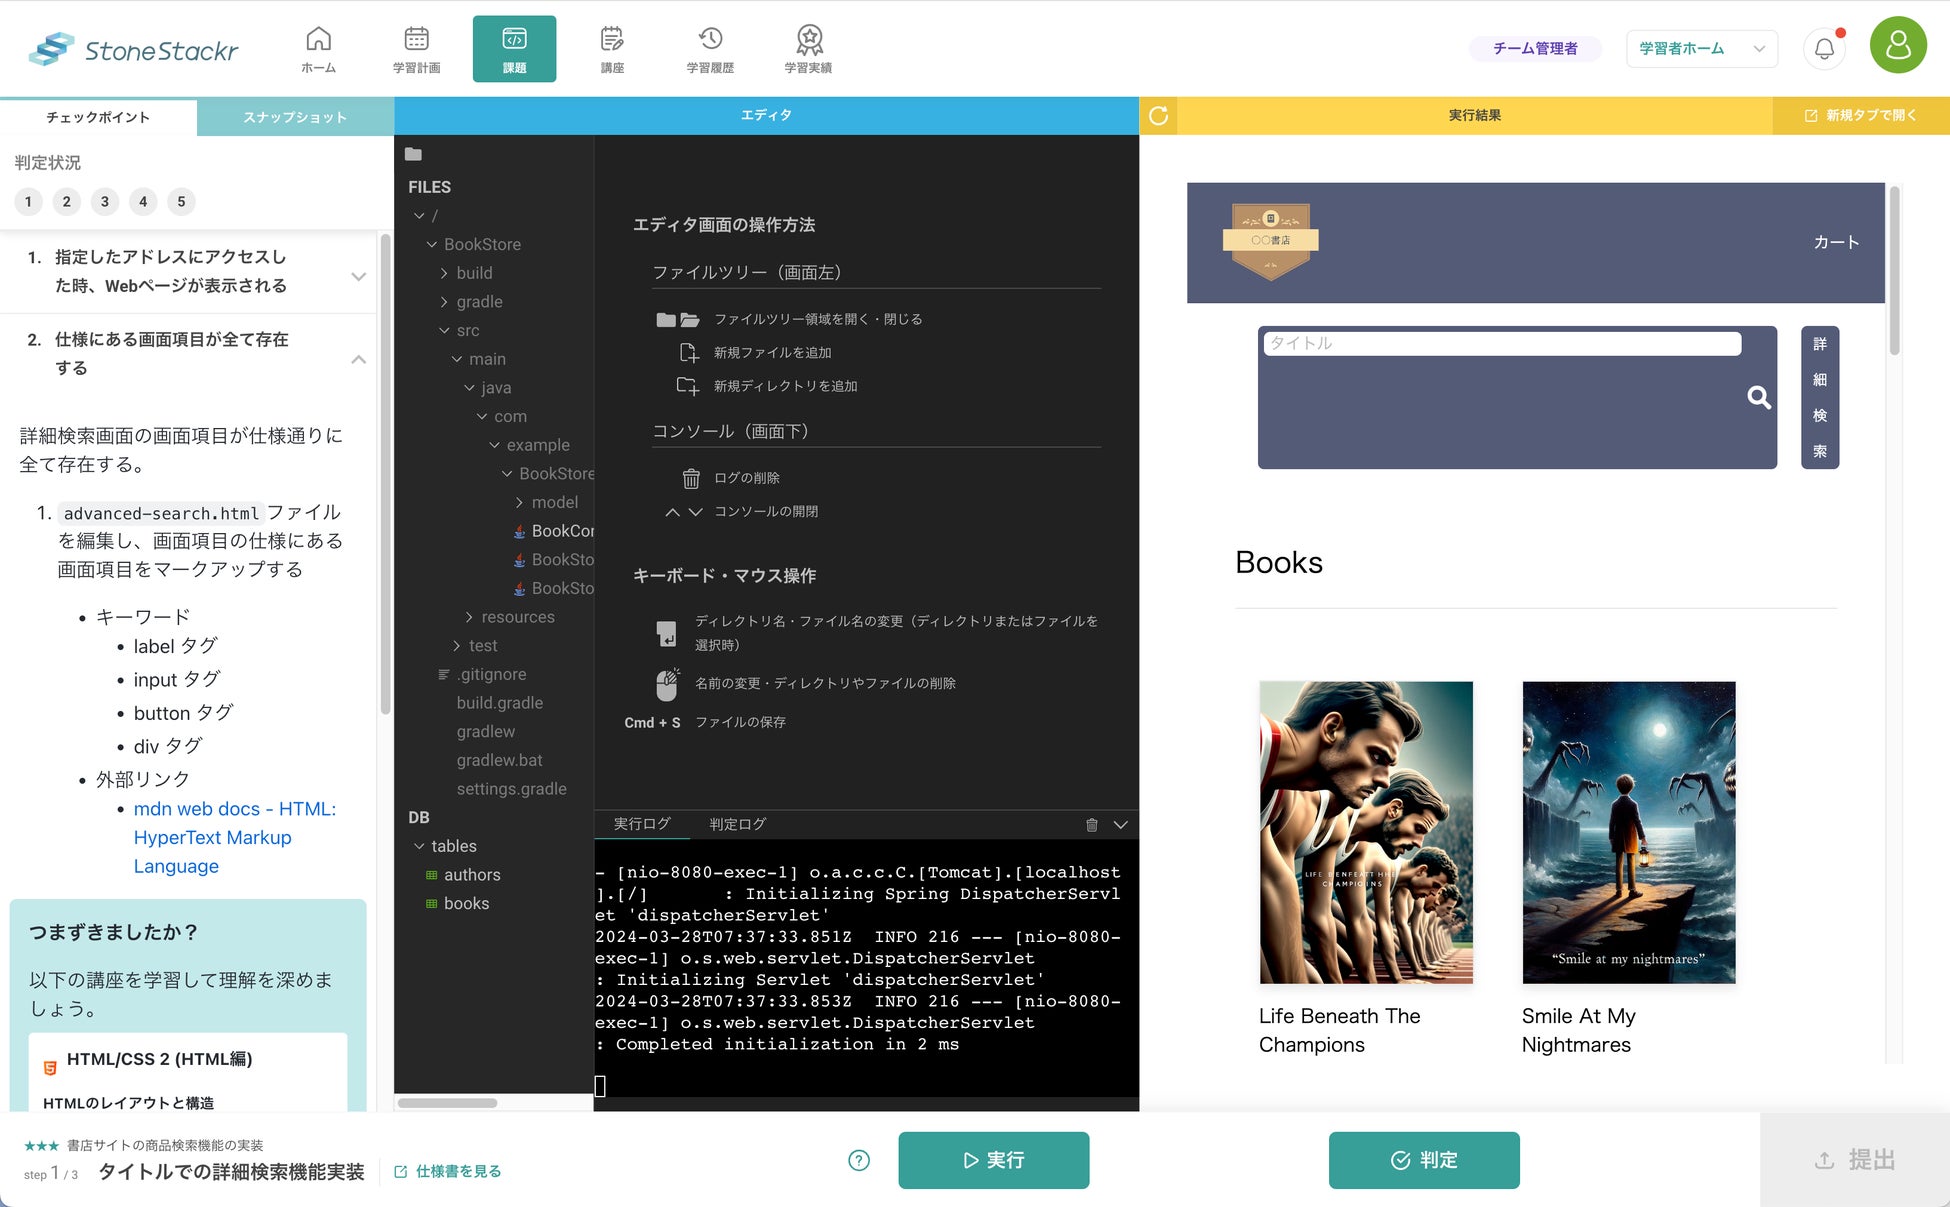The height and width of the screenshot is (1207, 1950).
Task: Open the user profile avatar
Action: click(x=1897, y=46)
